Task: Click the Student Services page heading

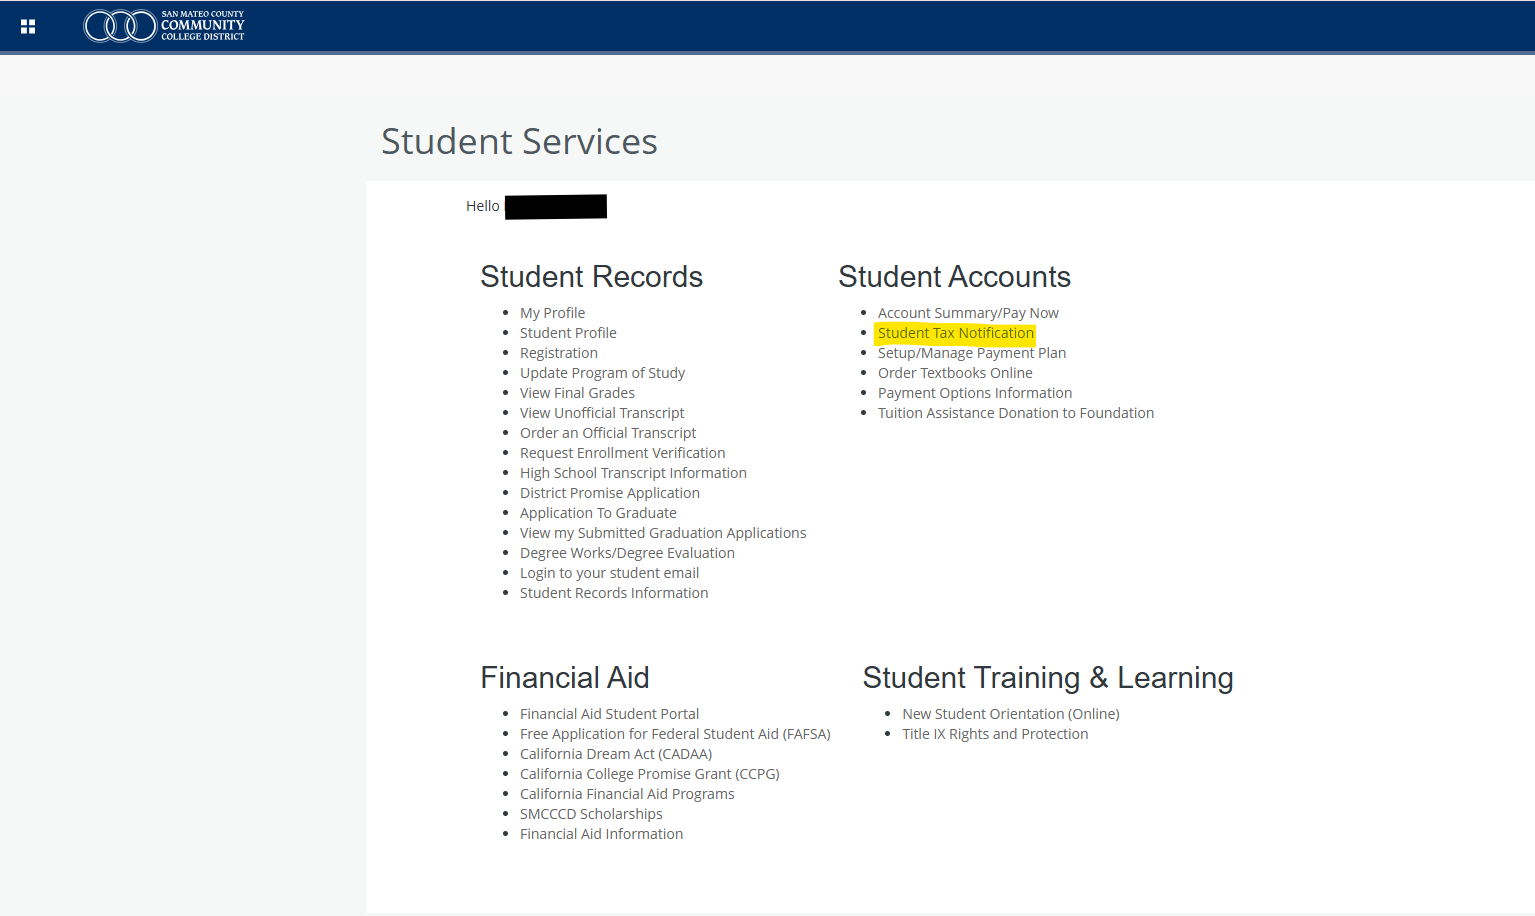Action: (519, 141)
